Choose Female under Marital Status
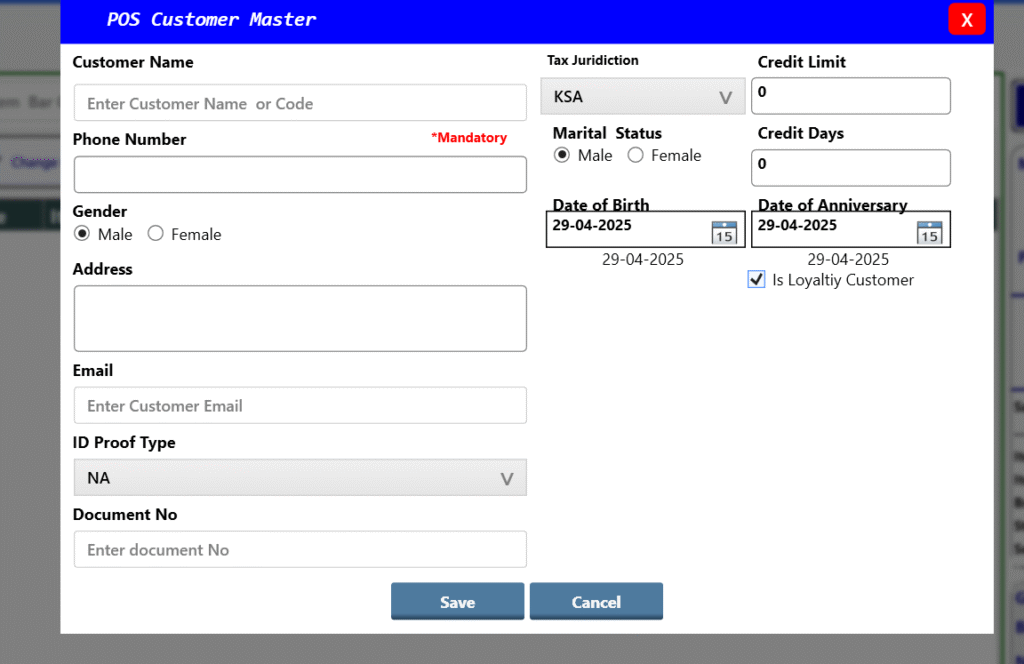The image size is (1024, 664). coord(635,155)
